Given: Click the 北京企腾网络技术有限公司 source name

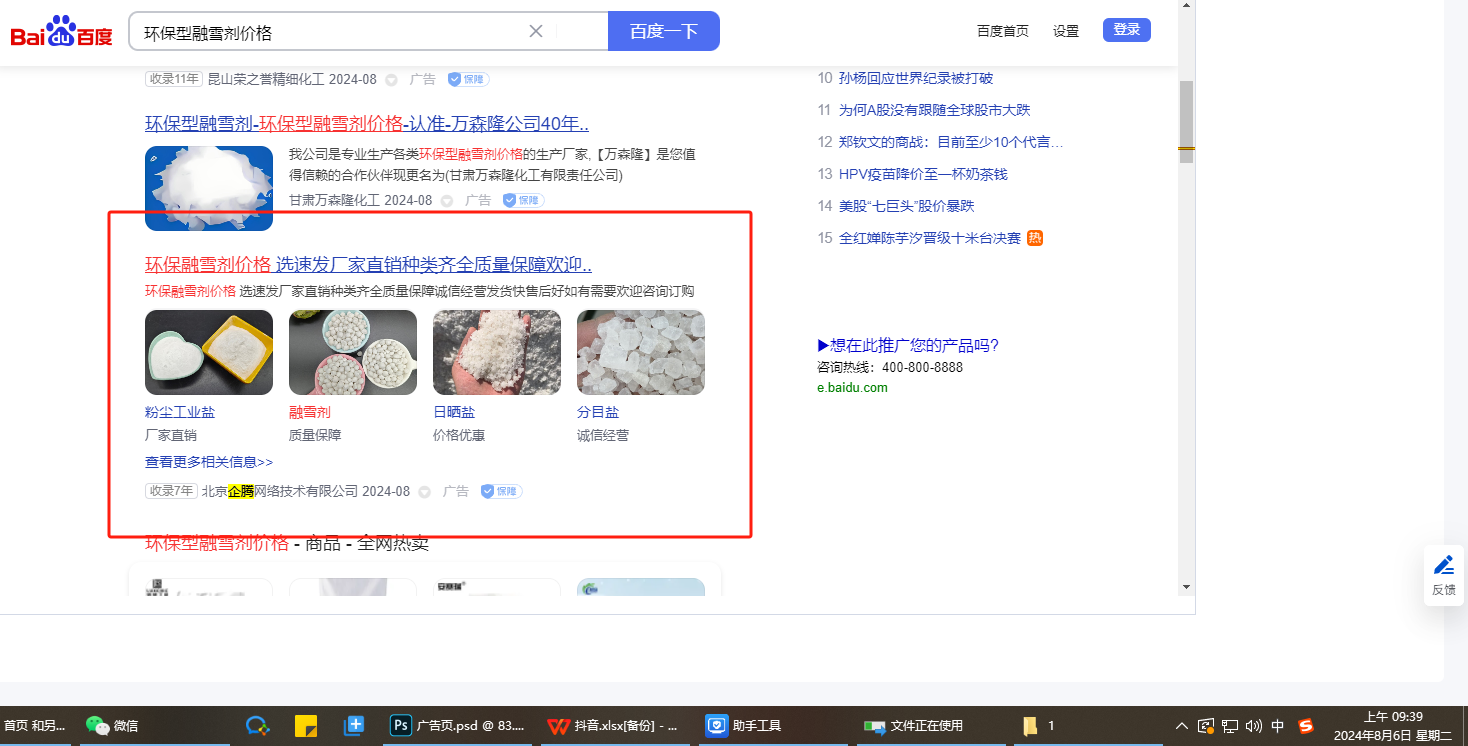Looking at the screenshot, I should pyautogui.click(x=280, y=491).
